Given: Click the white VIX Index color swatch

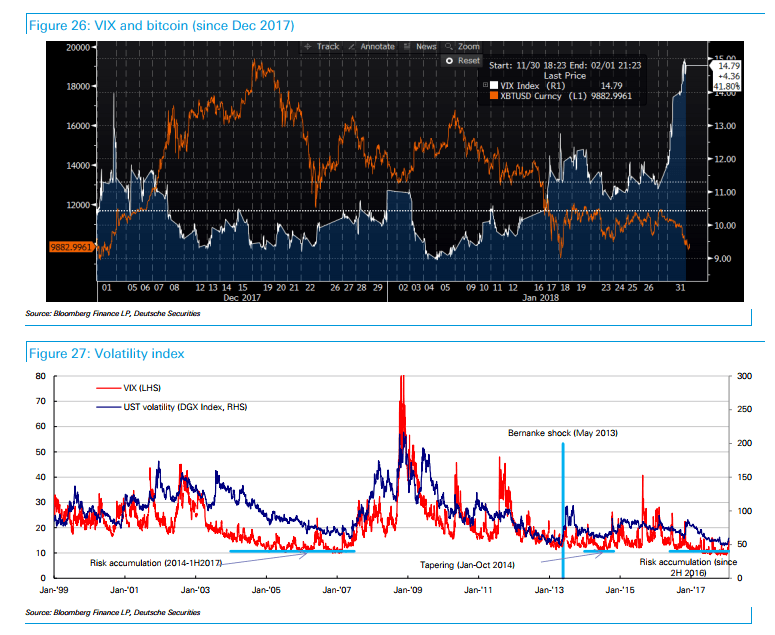Looking at the screenshot, I should pyautogui.click(x=493, y=87).
